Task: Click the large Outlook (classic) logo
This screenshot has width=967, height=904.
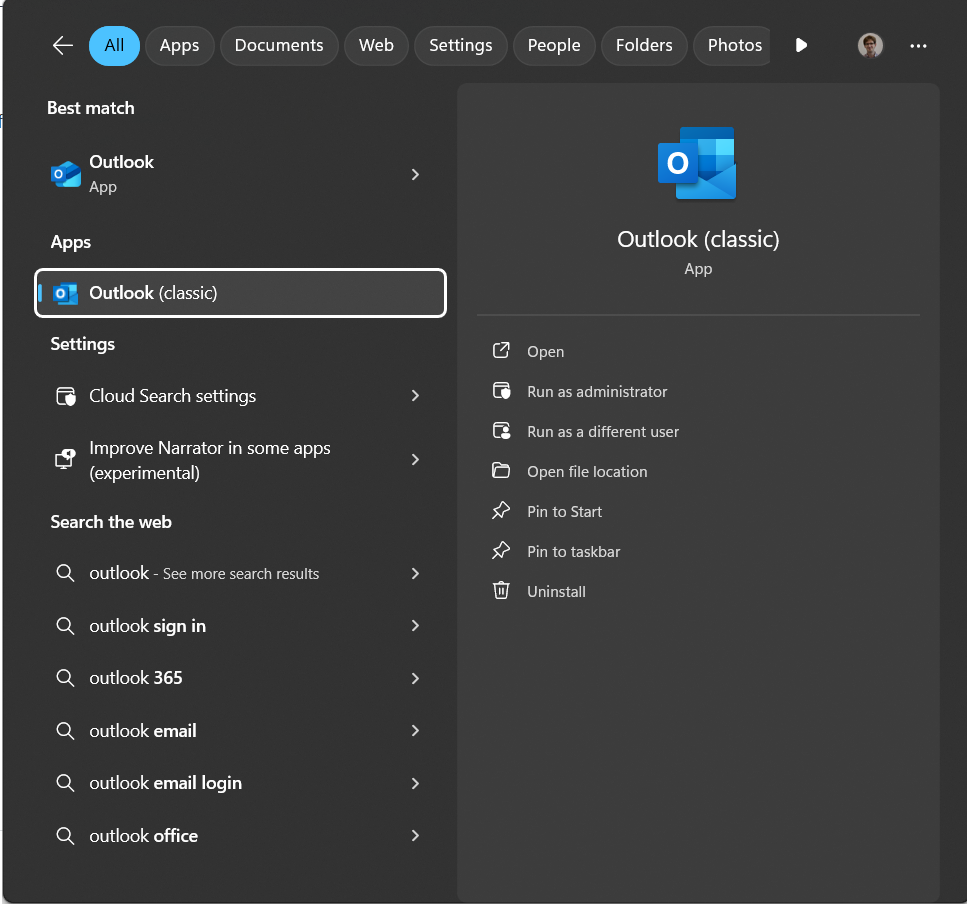Action: point(697,163)
